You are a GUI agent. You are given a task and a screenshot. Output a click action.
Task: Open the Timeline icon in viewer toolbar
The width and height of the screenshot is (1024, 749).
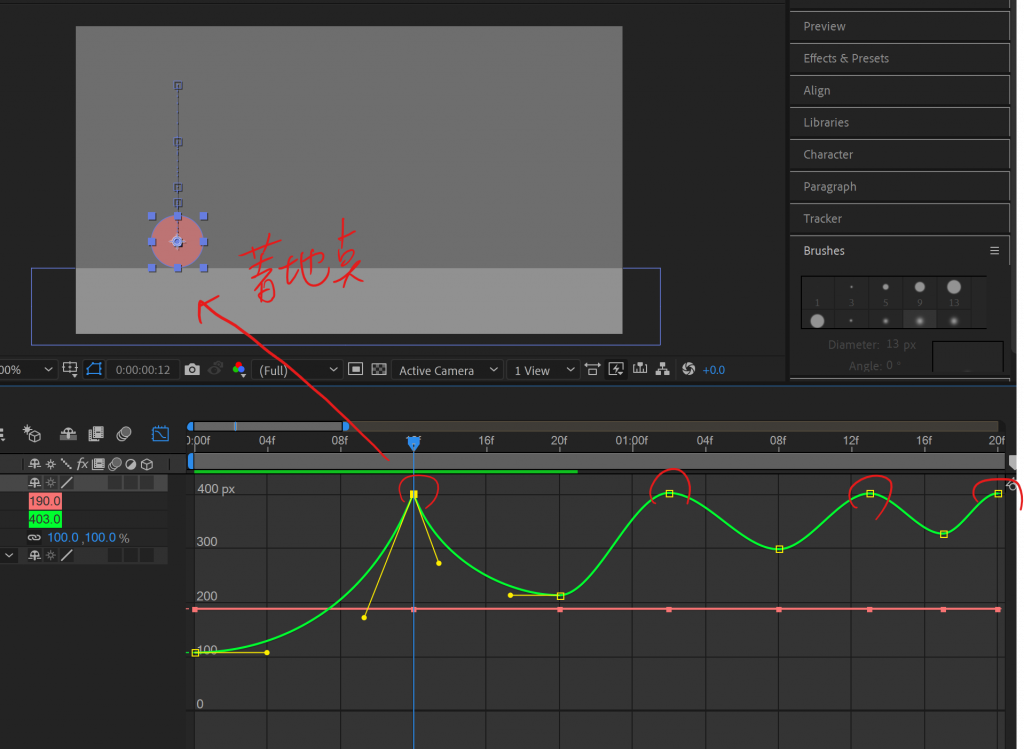coord(640,369)
